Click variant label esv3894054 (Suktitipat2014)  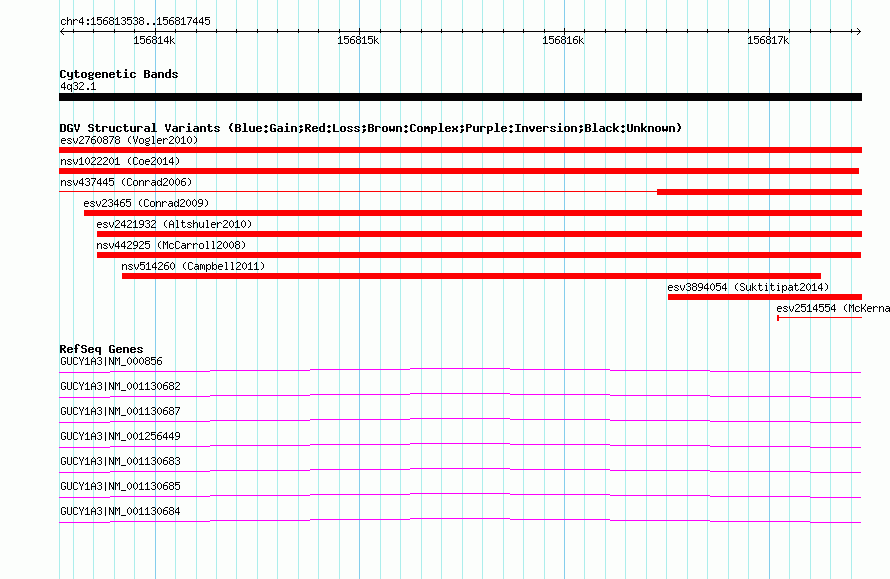click(x=748, y=287)
